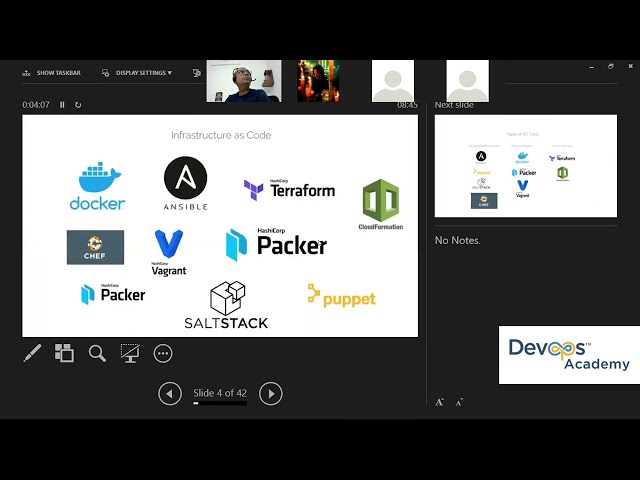Click the Docker logo on slide
The width and height of the screenshot is (640, 480).
point(98,186)
